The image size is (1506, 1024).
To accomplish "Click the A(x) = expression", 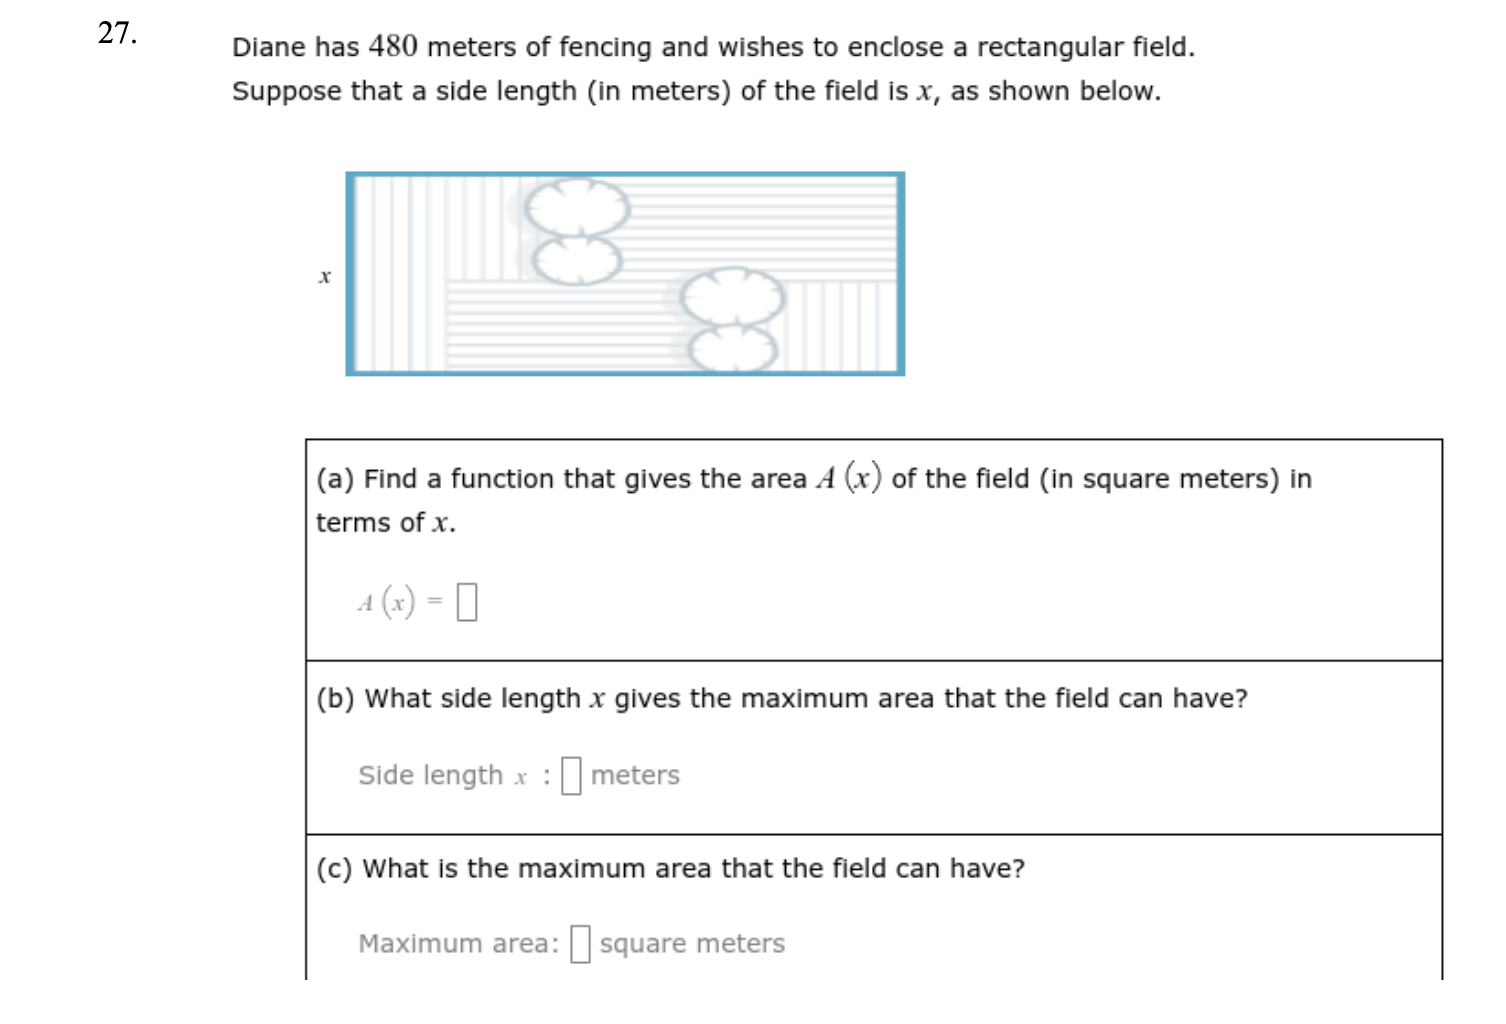I will (400, 601).
